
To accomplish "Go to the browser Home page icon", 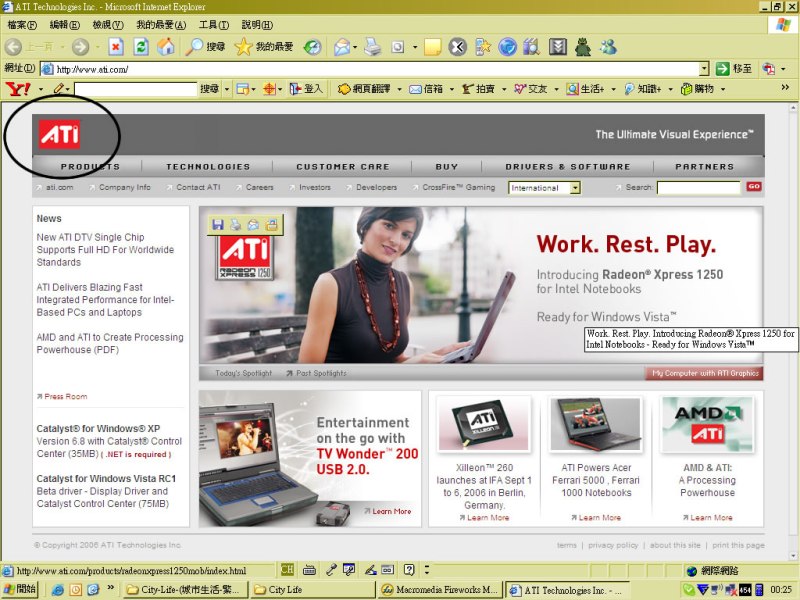I will 166,47.
